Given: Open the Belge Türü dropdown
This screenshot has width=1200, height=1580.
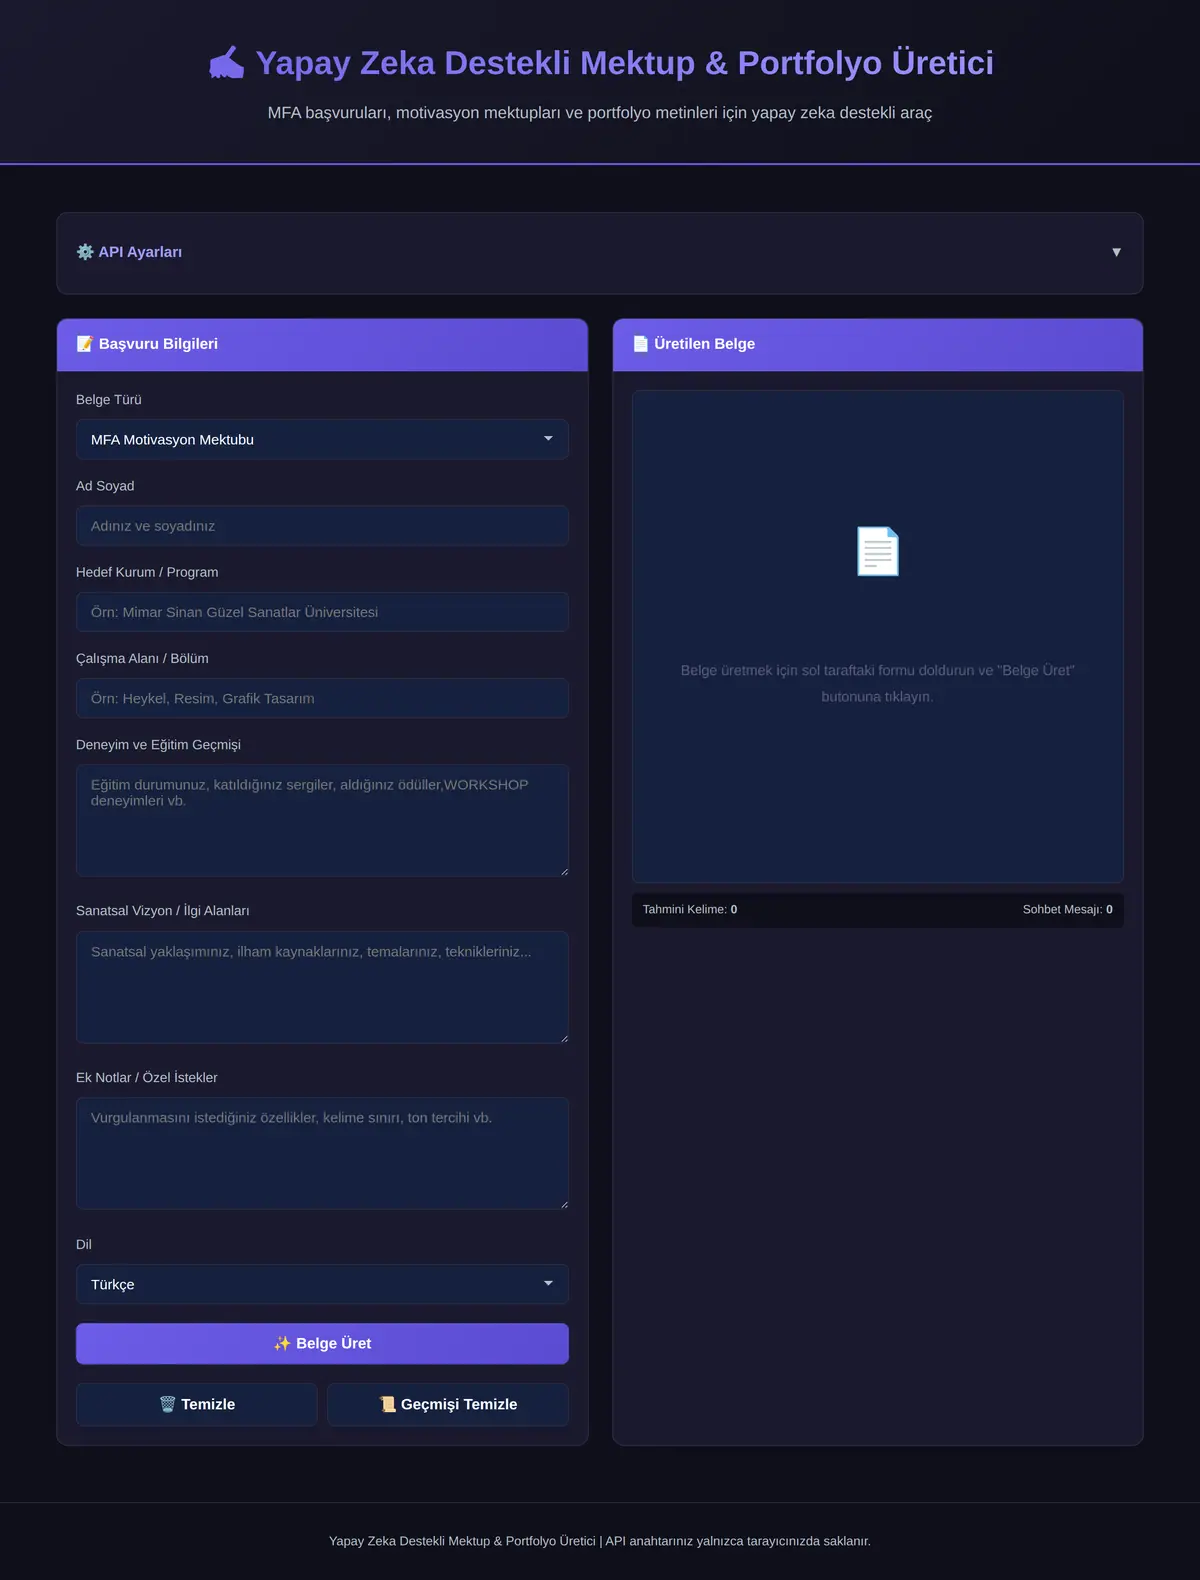Looking at the screenshot, I should coord(322,439).
